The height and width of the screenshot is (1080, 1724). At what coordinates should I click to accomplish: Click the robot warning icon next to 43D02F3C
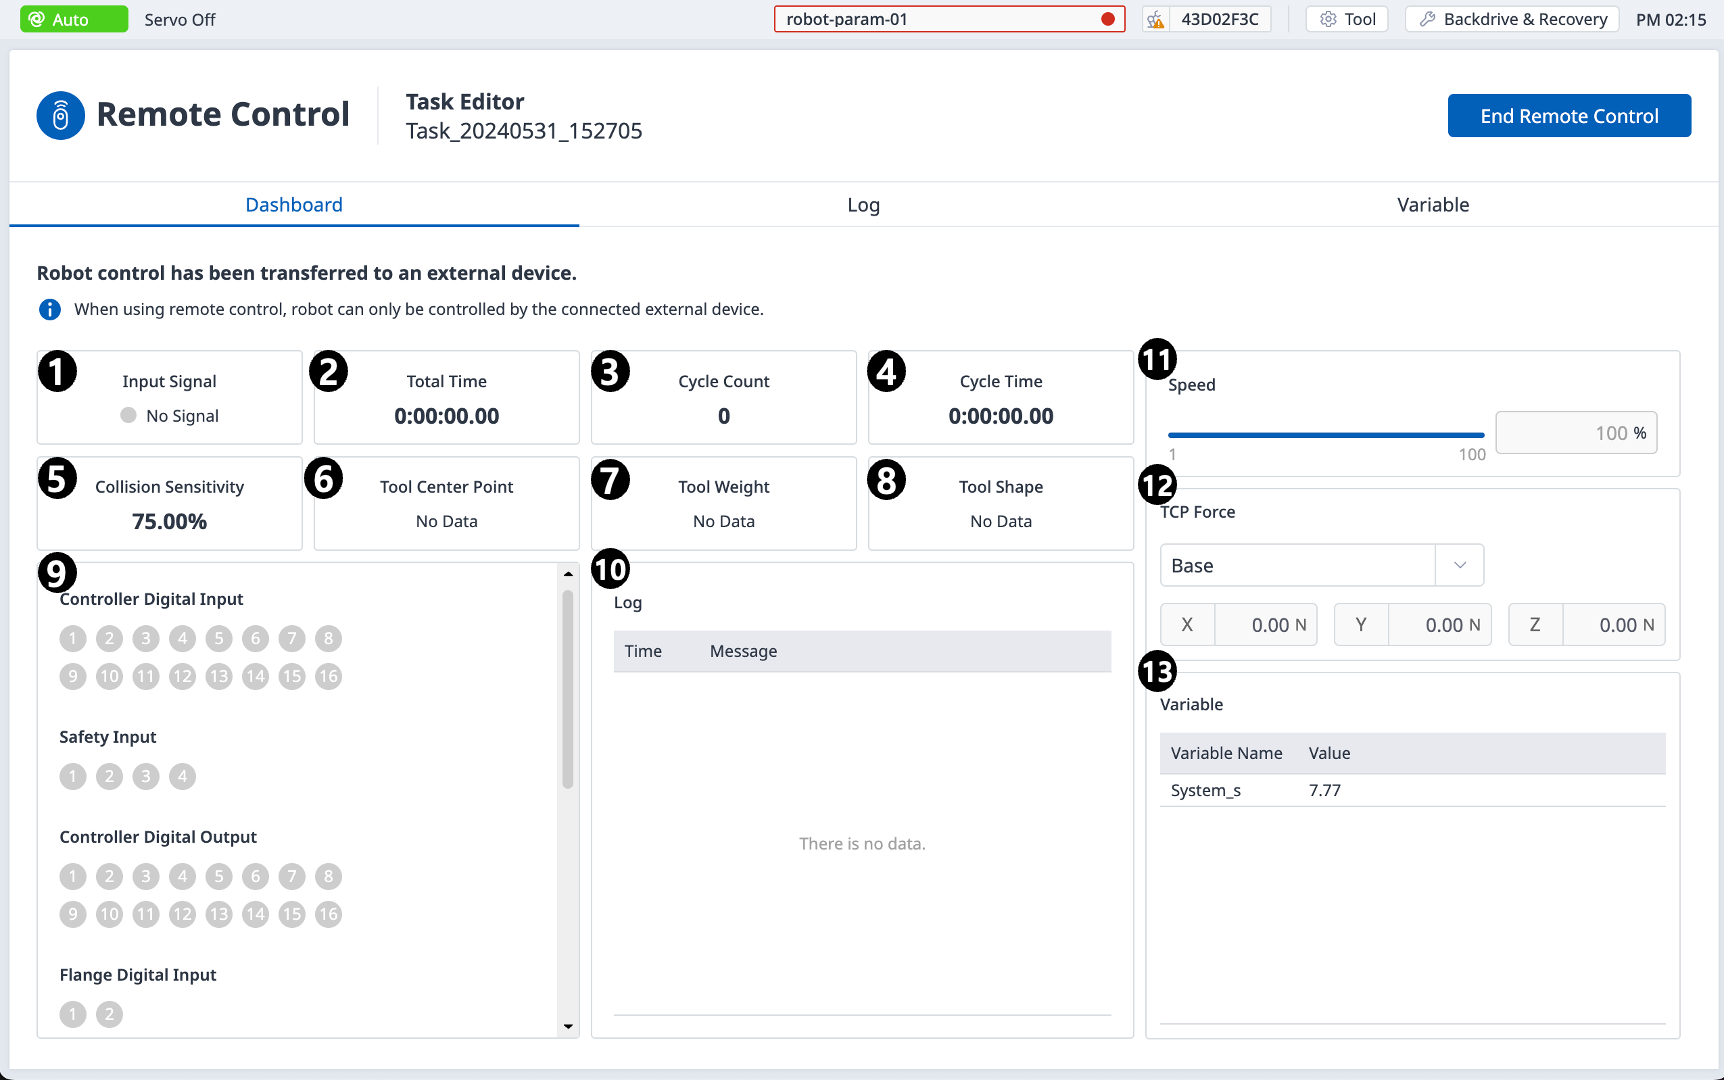pos(1156,20)
